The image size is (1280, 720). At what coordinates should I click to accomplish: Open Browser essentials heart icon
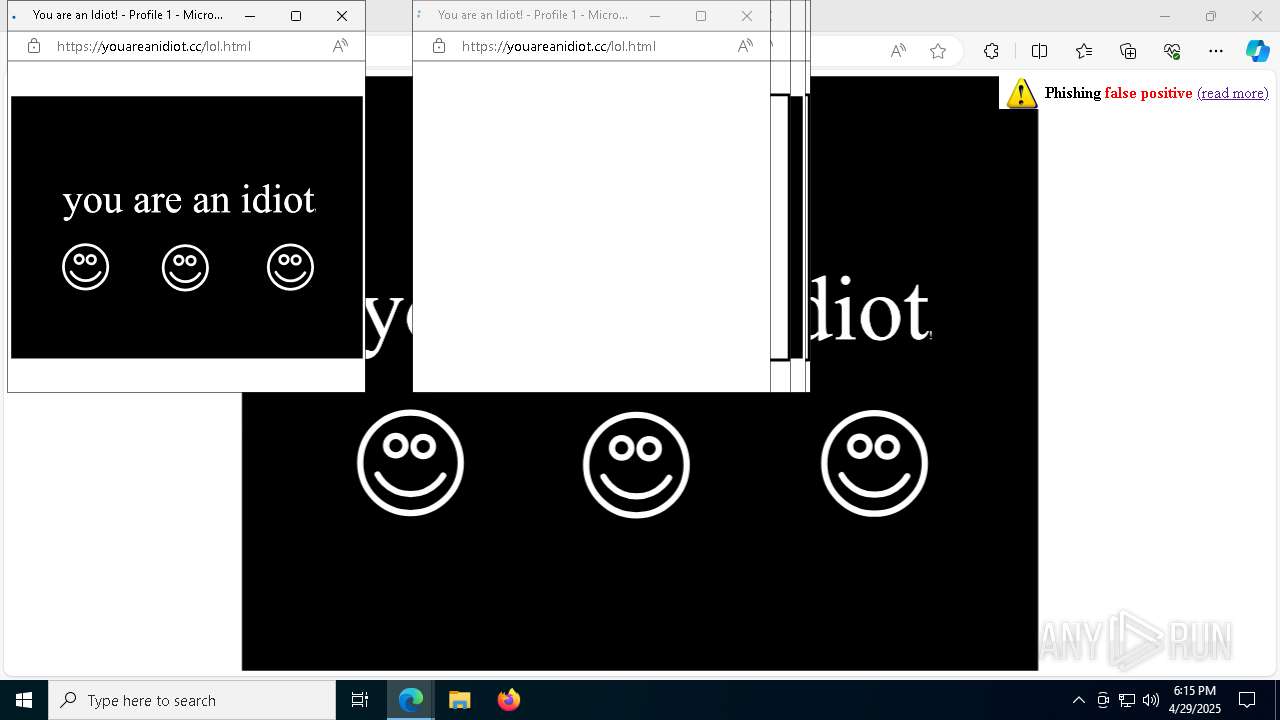(1172, 51)
